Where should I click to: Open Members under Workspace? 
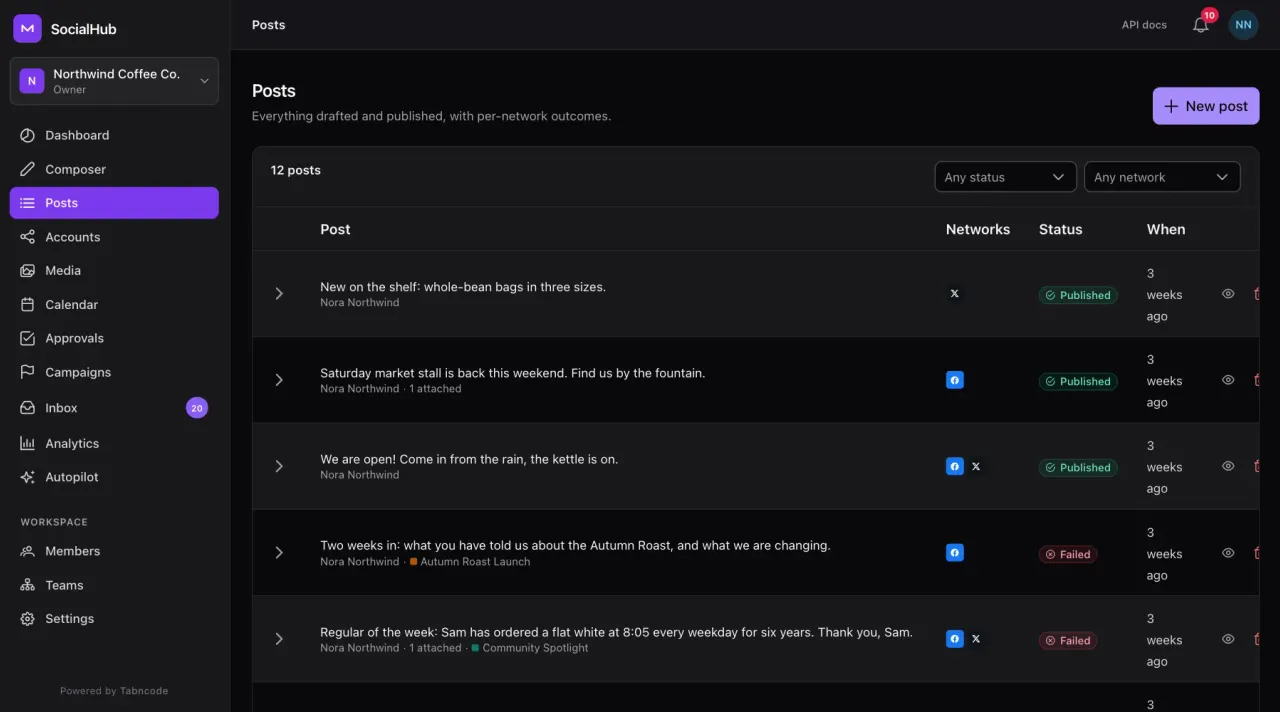pos(114,551)
